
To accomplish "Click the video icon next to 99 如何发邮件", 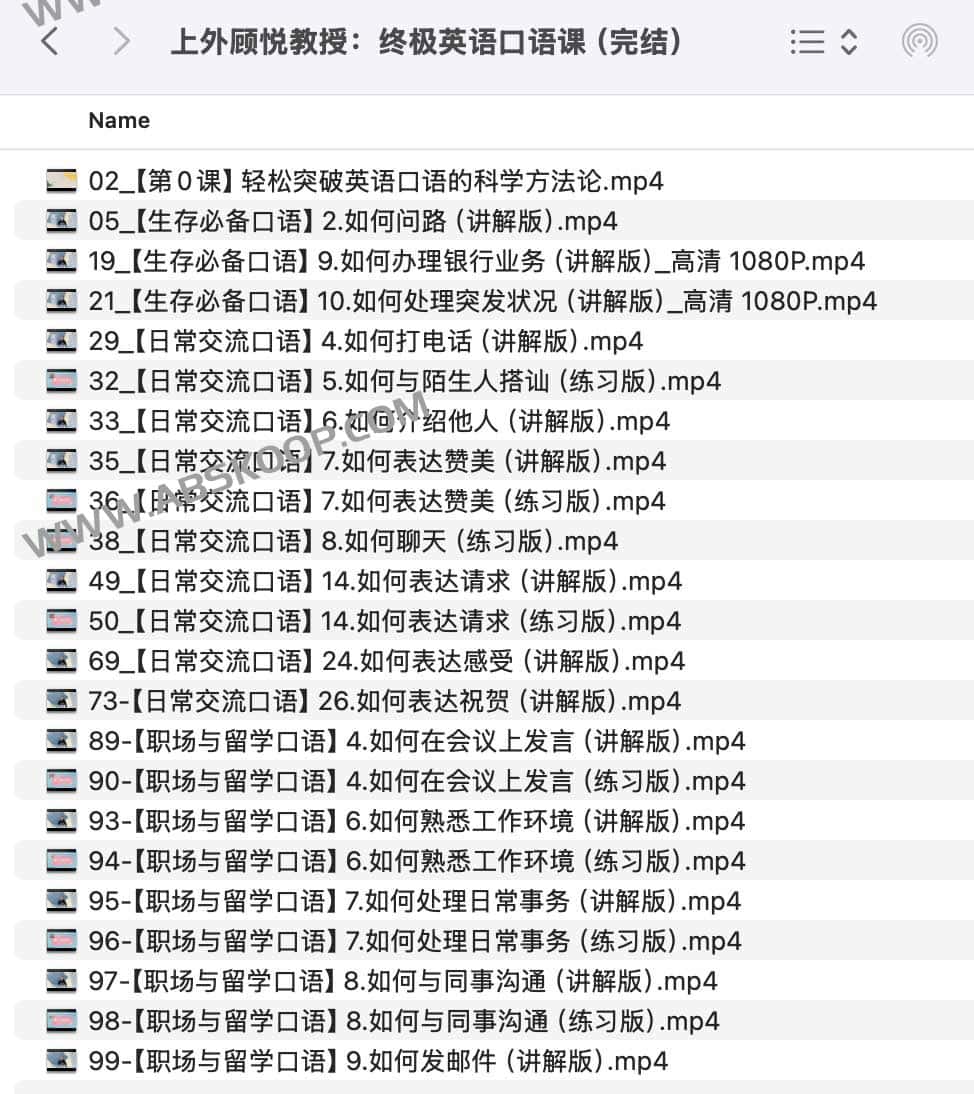I will click(x=61, y=1061).
